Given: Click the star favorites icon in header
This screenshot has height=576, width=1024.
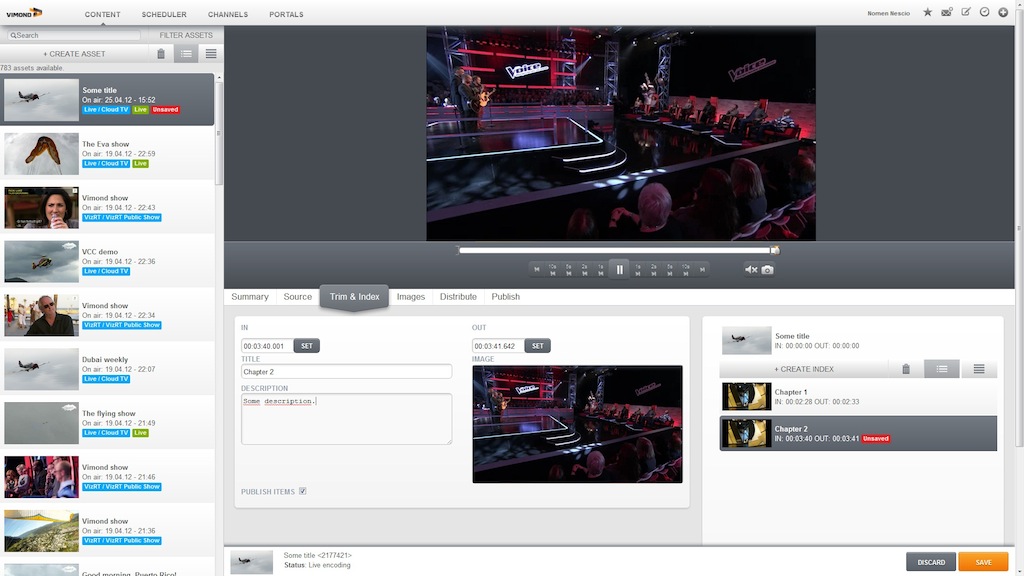Looking at the screenshot, I should [x=927, y=12].
